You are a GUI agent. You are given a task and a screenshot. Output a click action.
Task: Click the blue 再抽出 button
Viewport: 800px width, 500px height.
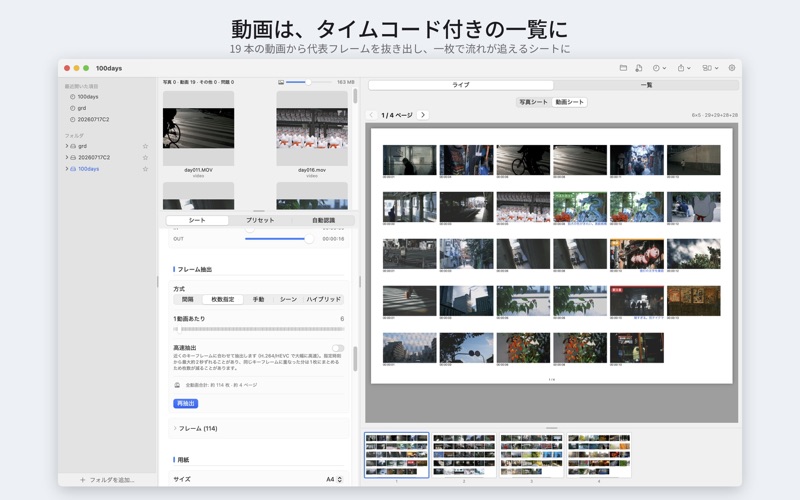[x=186, y=404]
